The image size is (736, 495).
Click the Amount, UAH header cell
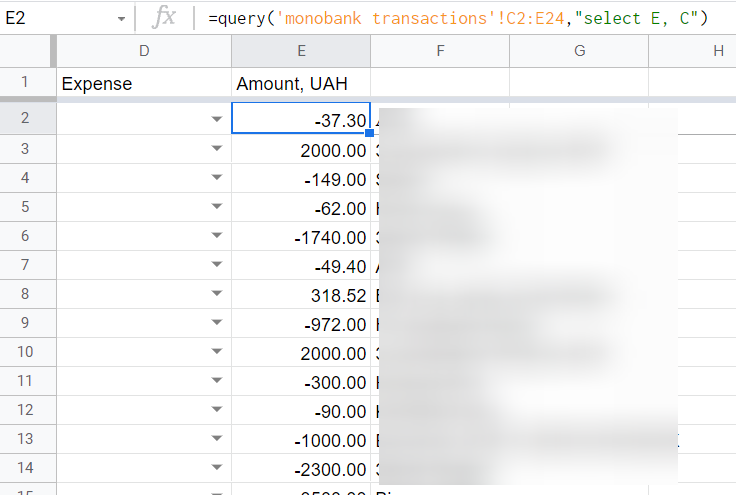click(301, 84)
